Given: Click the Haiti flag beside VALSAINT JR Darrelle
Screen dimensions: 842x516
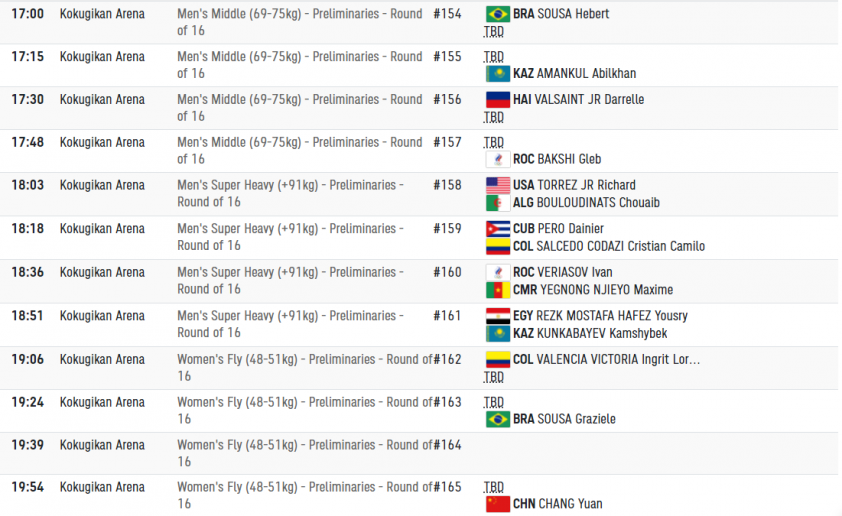Looking at the screenshot, I should tap(498, 99).
